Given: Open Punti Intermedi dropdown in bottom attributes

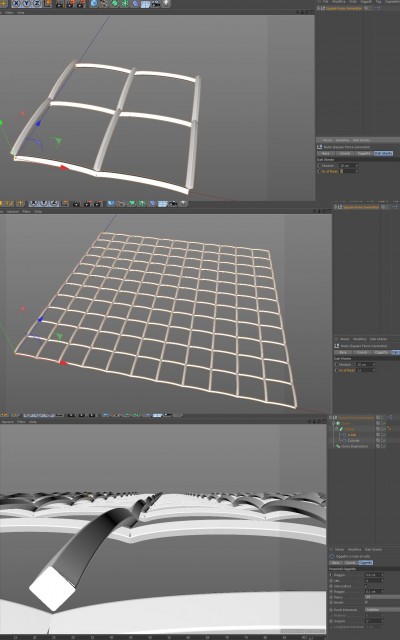Looking at the screenshot, I should (x=382, y=609).
